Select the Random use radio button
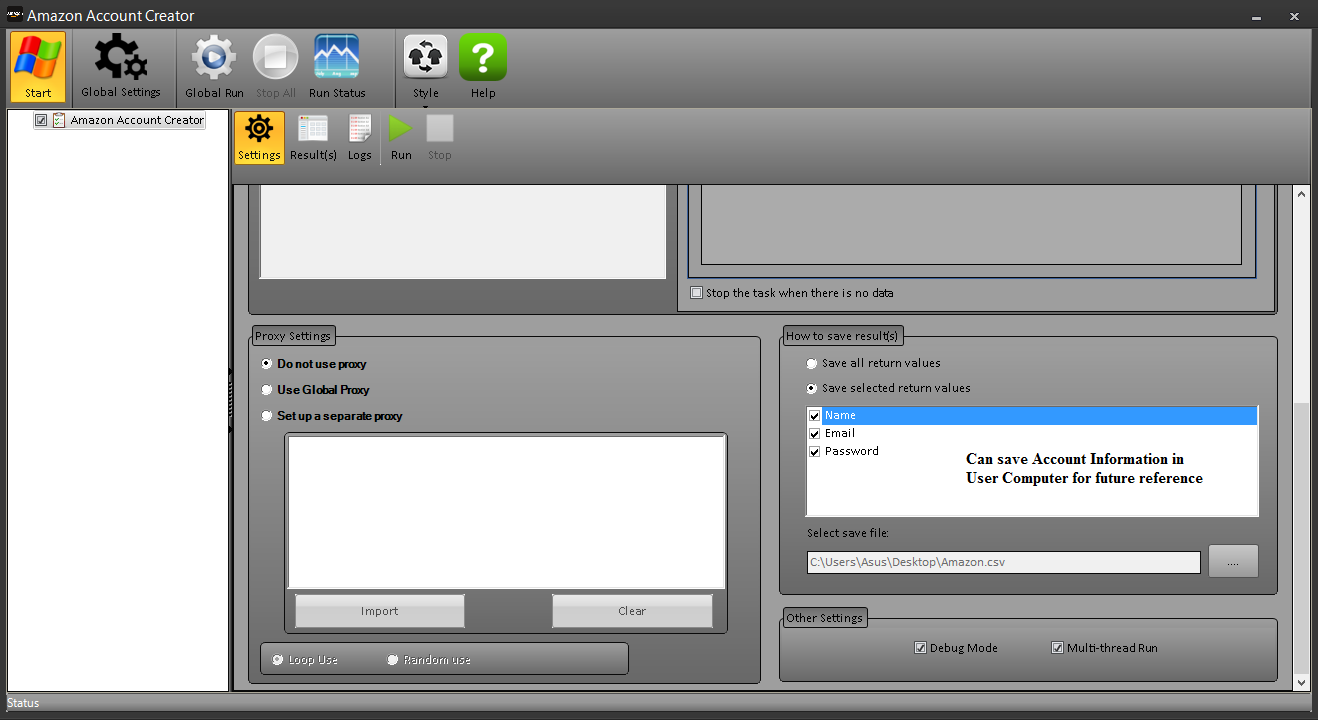 (x=393, y=660)
